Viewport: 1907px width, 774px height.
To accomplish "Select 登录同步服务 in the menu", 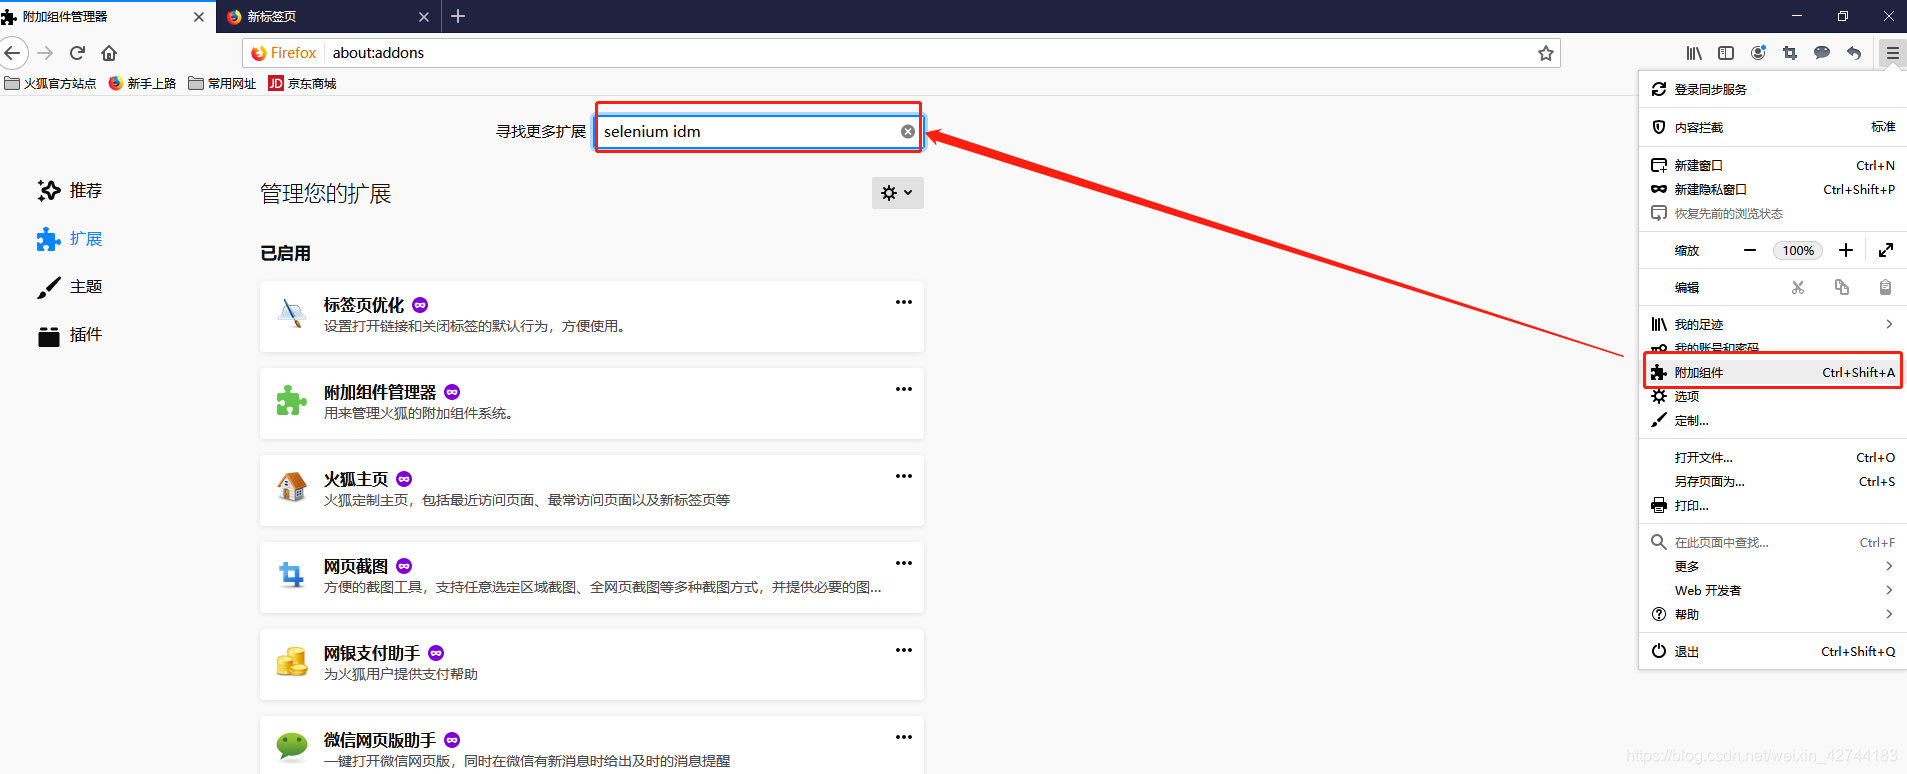I will [x=1773, y=89].
